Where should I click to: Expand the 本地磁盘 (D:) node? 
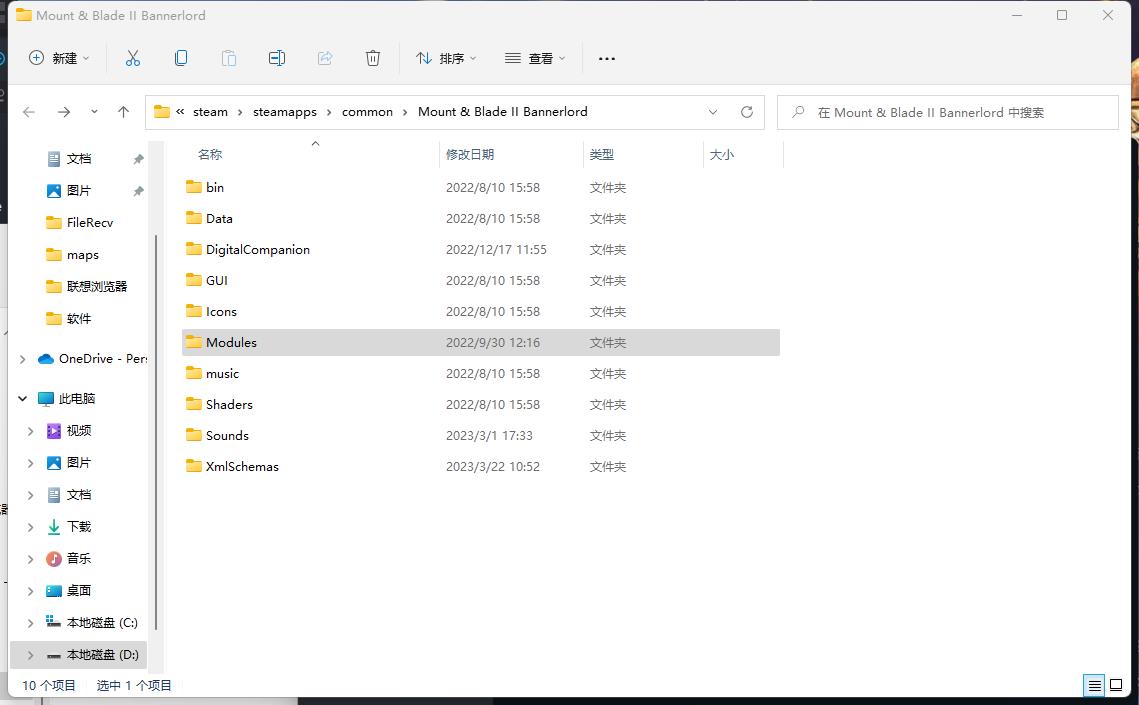pyautogui.click(x=31, y=655)
